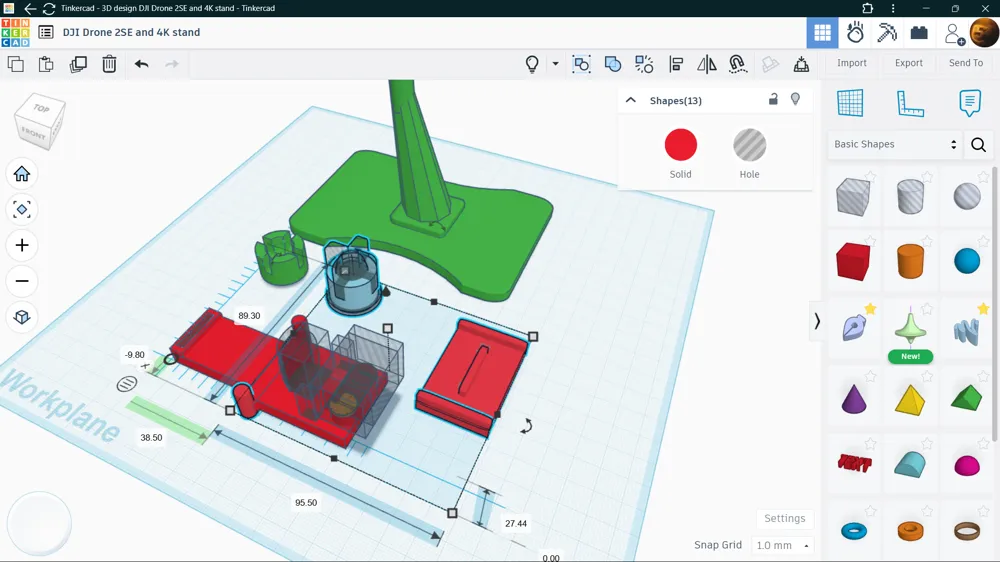Click the Drop to workplane icon

point(801,64)
